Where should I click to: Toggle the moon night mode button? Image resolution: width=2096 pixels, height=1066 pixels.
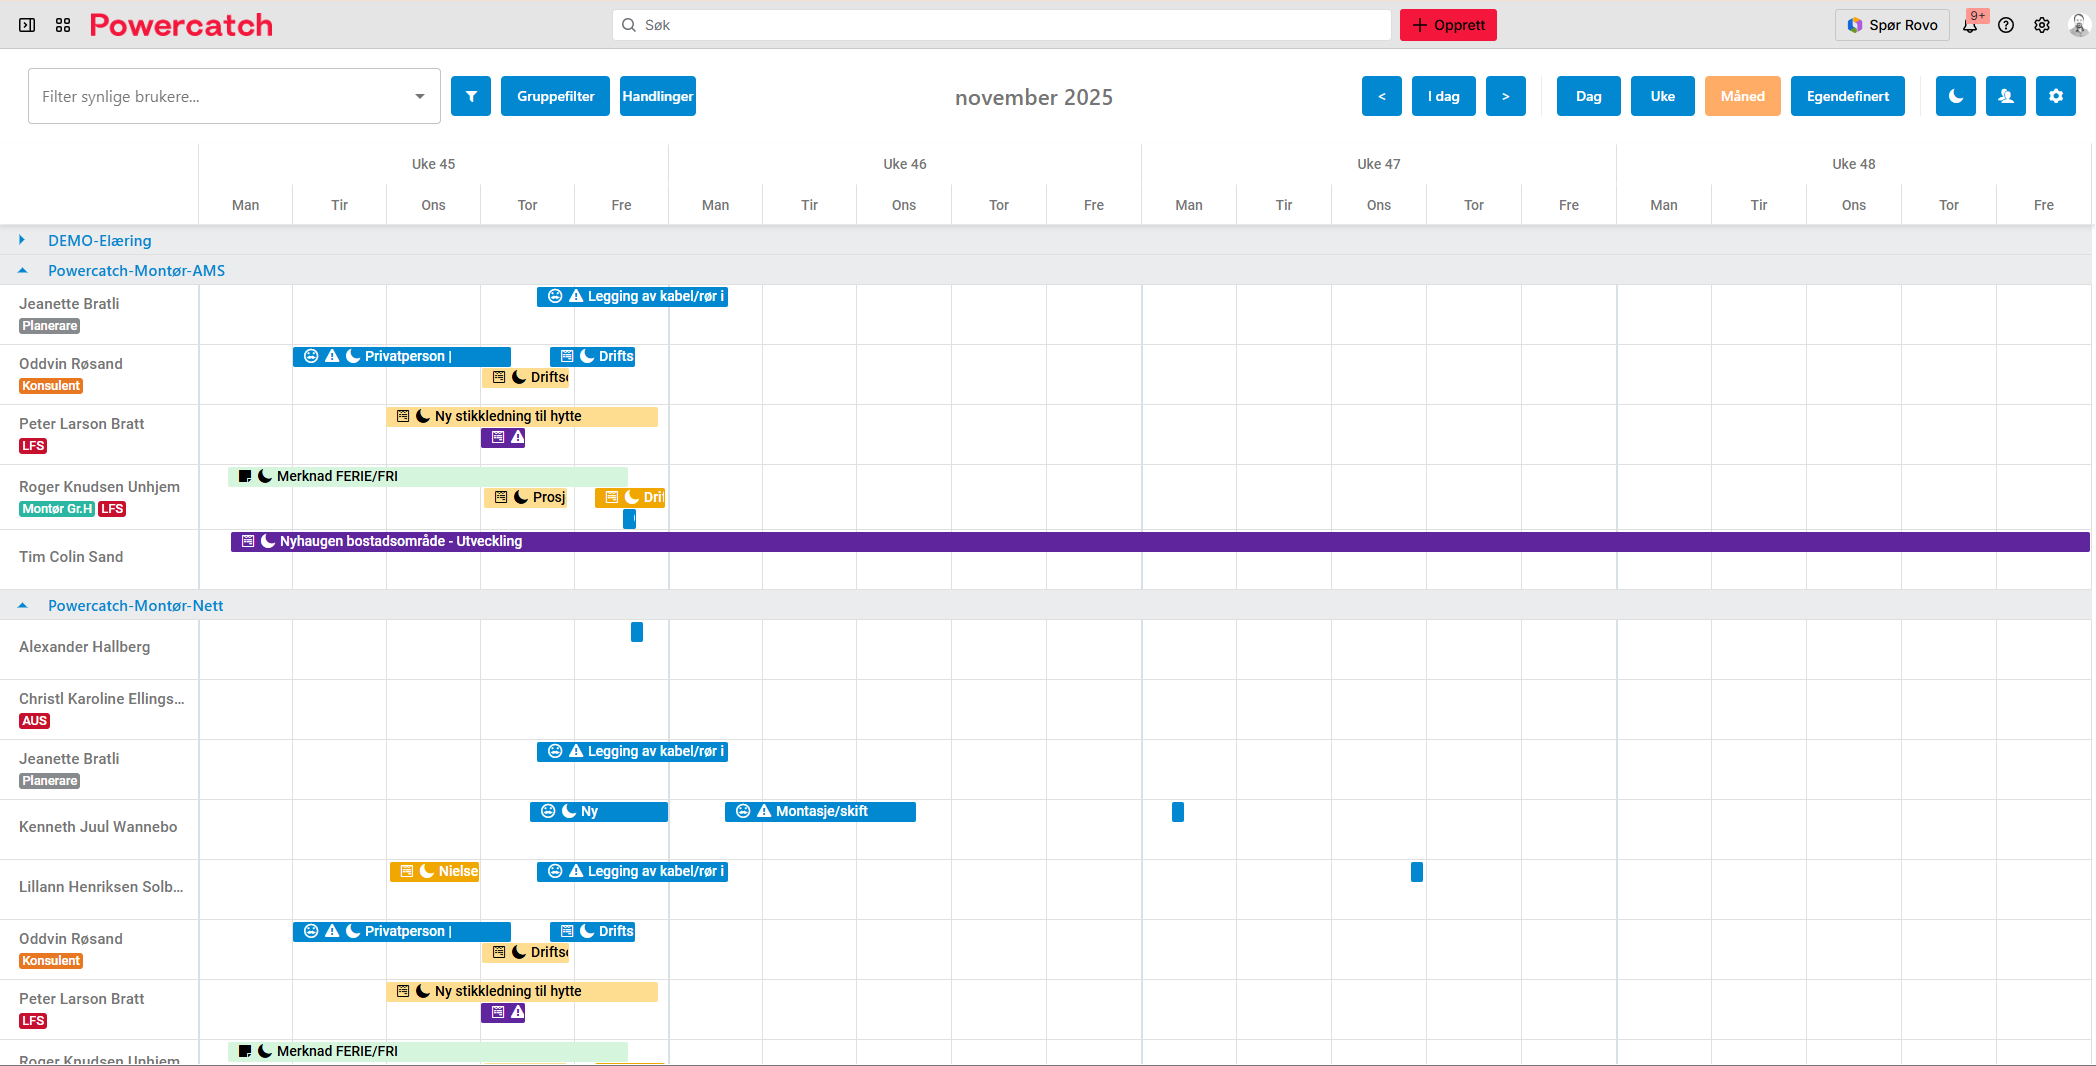pos(1955,97)
